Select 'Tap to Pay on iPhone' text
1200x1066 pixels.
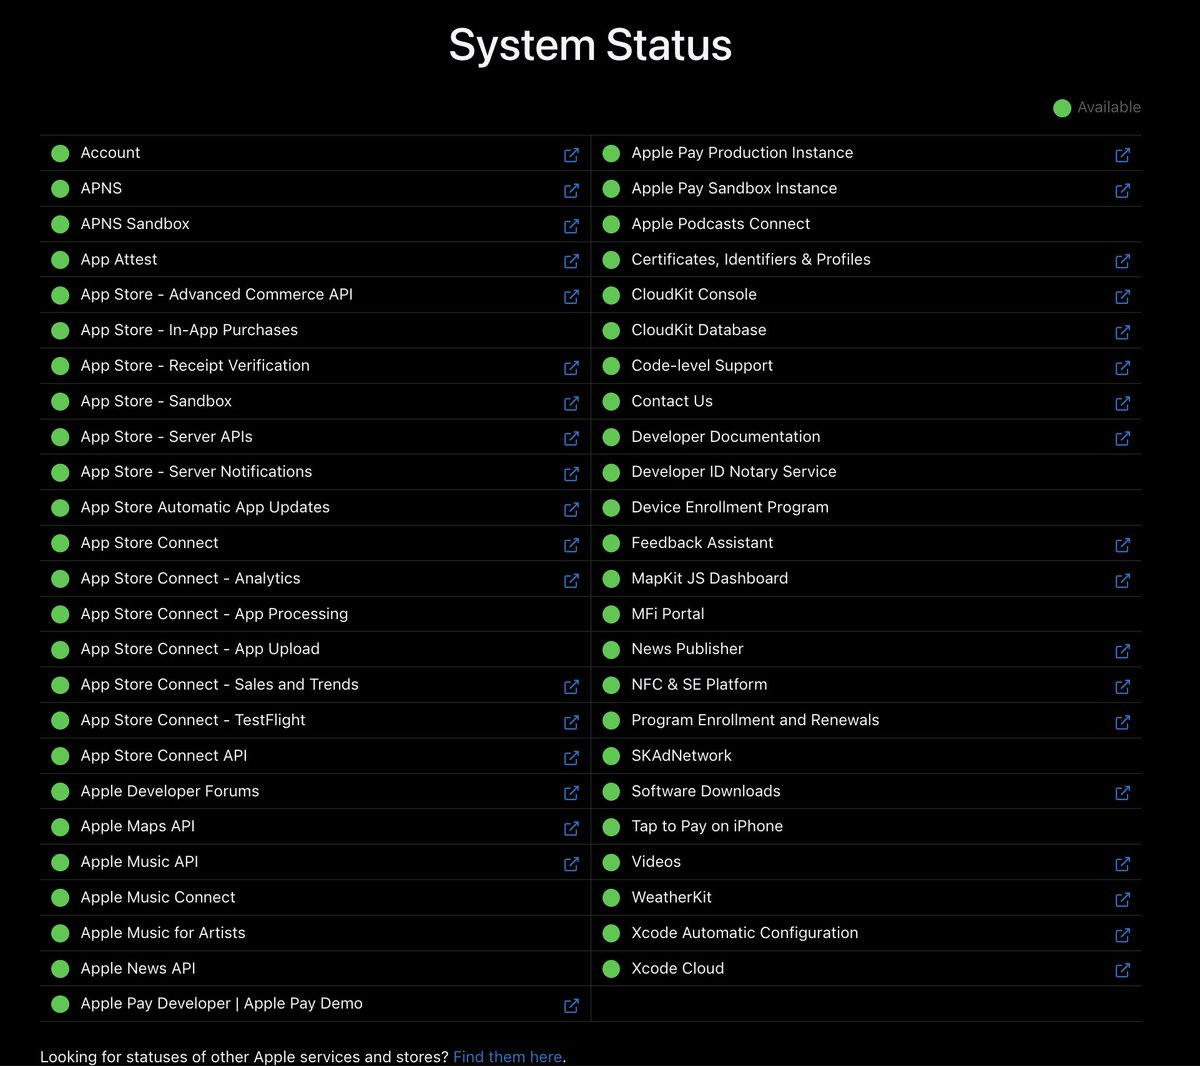[x=707, y=826]
